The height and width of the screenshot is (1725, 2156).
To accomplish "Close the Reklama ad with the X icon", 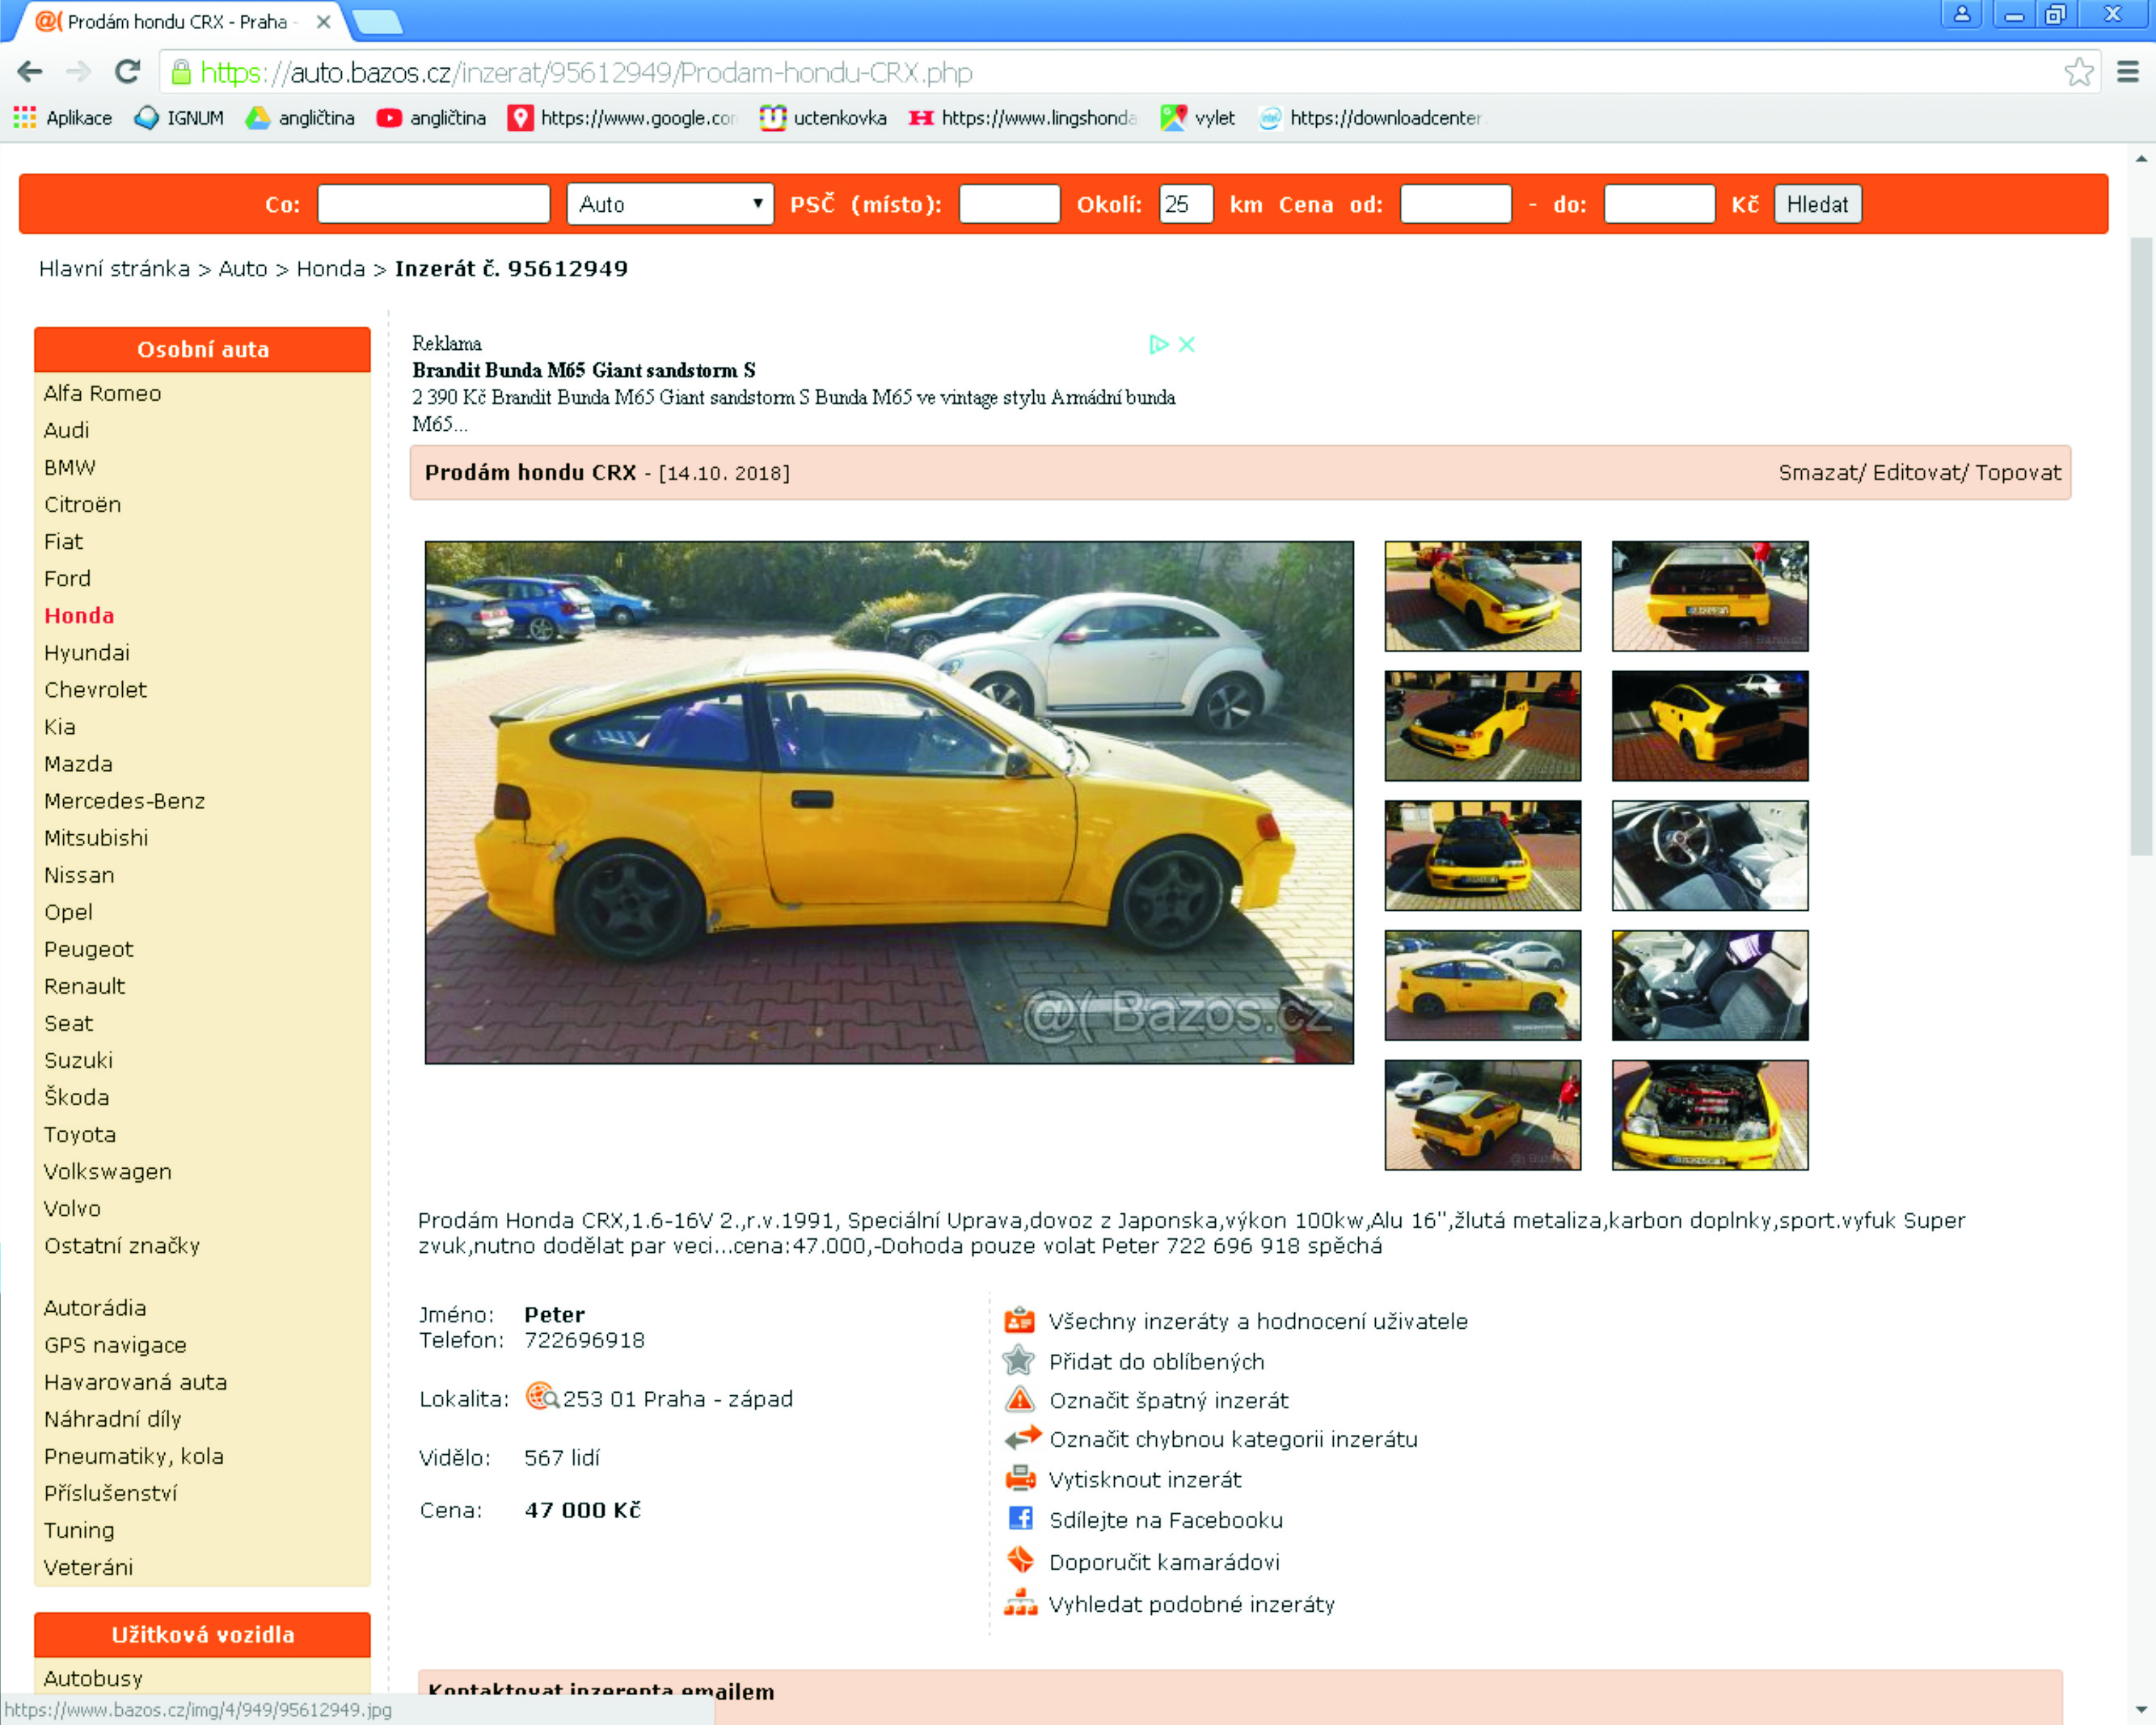I will point(1187,344).
